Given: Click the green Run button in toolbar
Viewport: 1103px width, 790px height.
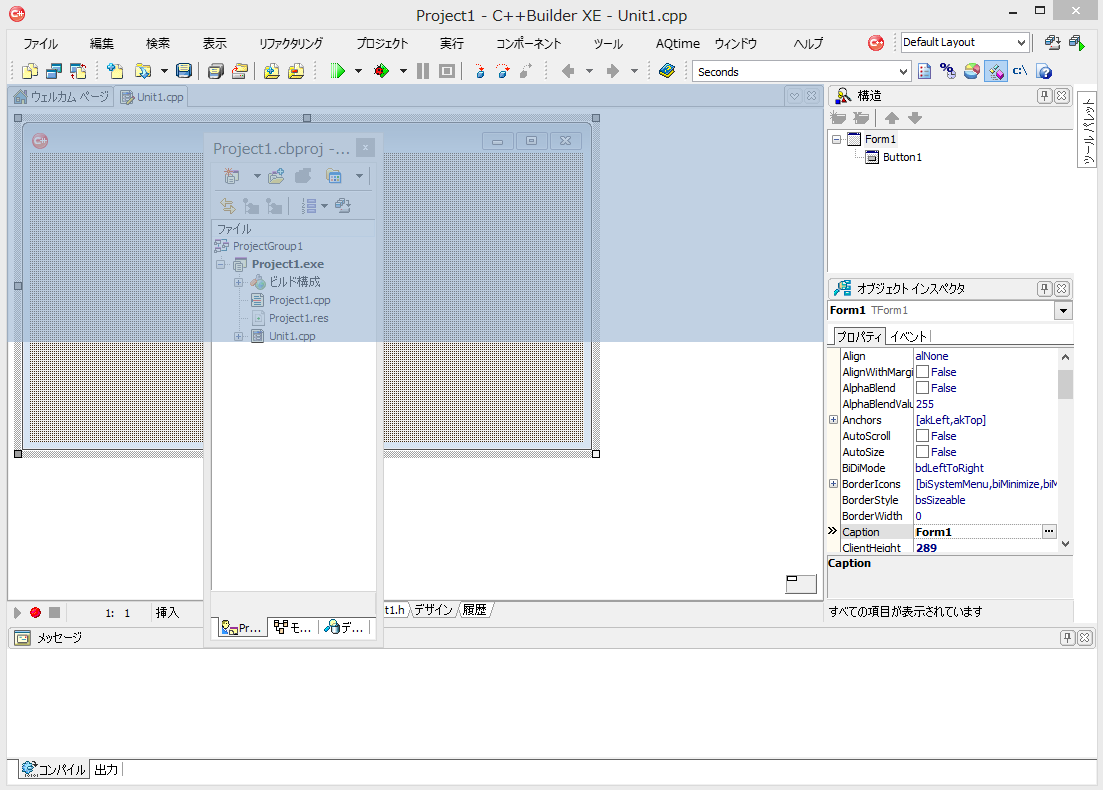Looking at the screenshot, I should coord(338,71).
